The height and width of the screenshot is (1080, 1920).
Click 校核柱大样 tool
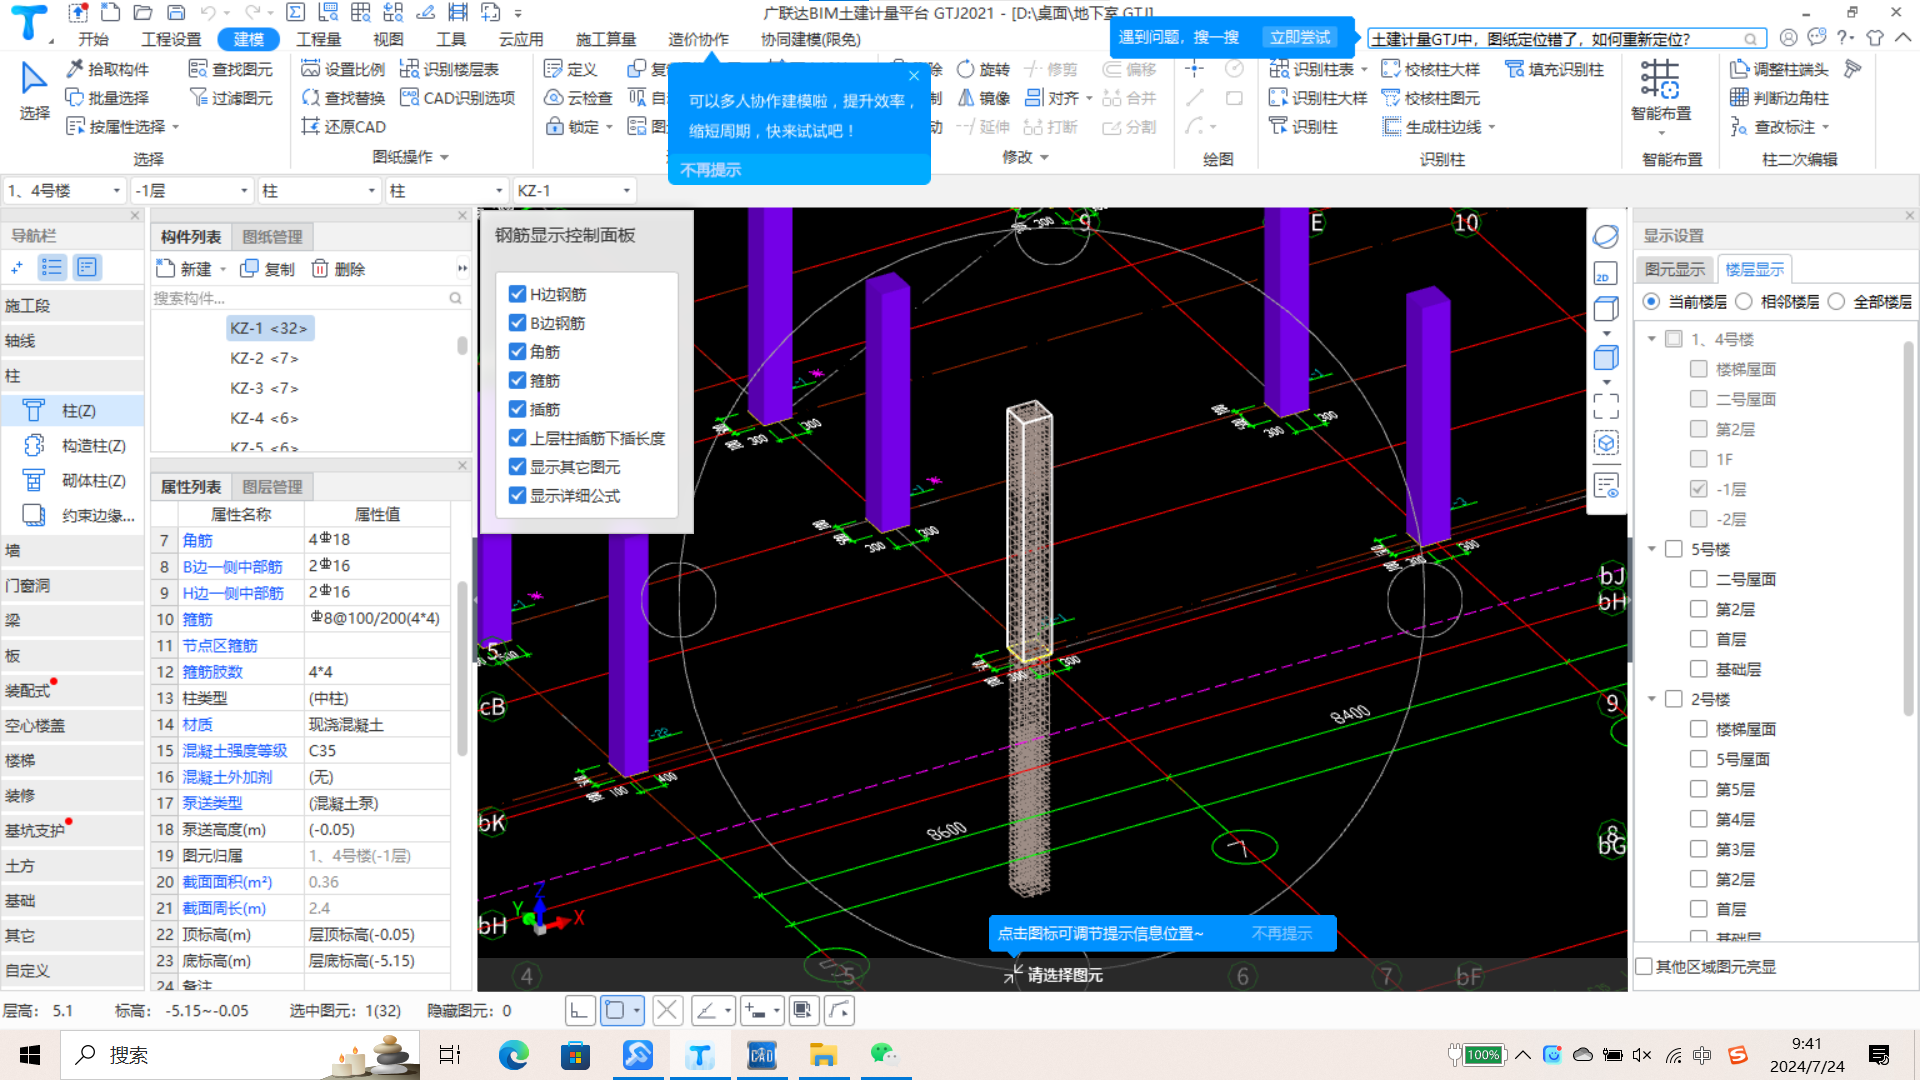1430,69
